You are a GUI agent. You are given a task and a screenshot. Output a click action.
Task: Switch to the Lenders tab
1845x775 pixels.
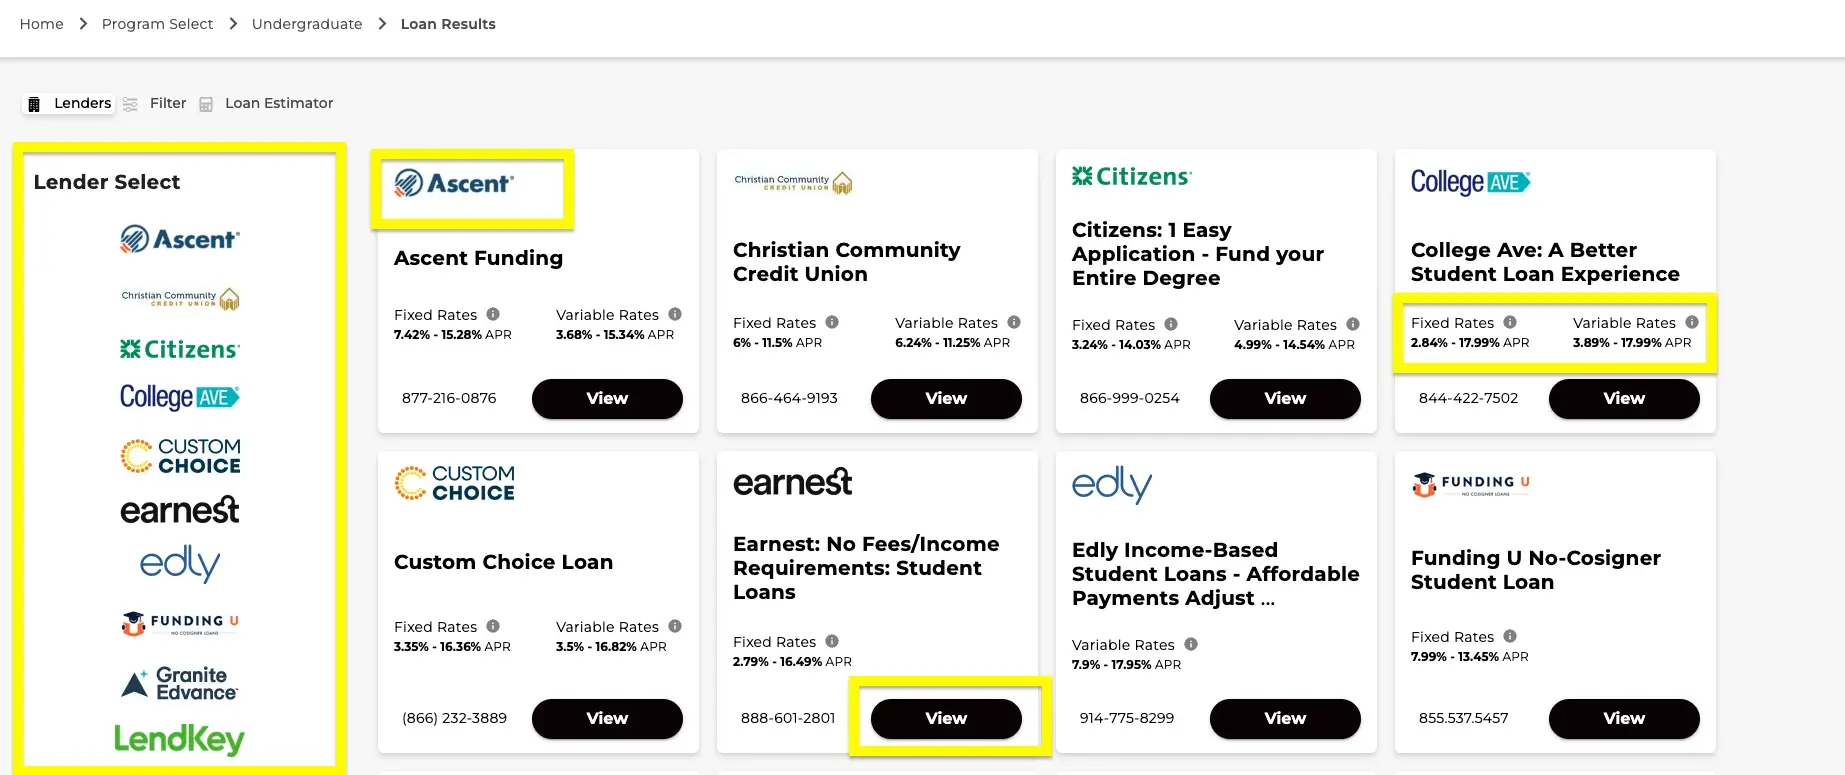(x=68, y=103)
